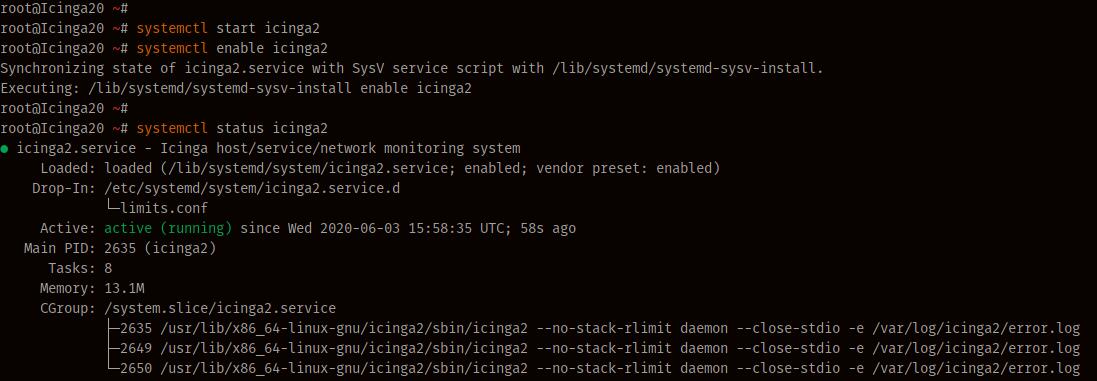Click process 2635 in the CGroup tree
The height and width of the screenshot is (381, 1097).
(x=593, y=328)
